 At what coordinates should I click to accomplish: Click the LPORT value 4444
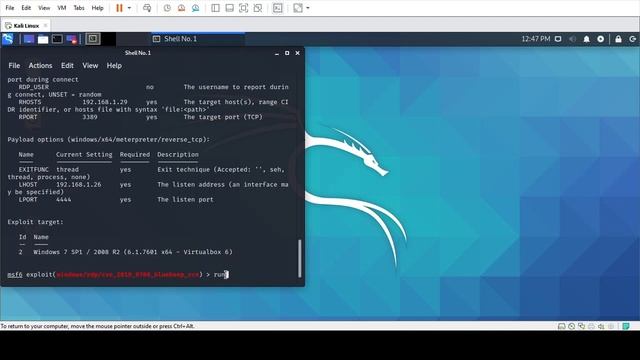coord(63,200)
